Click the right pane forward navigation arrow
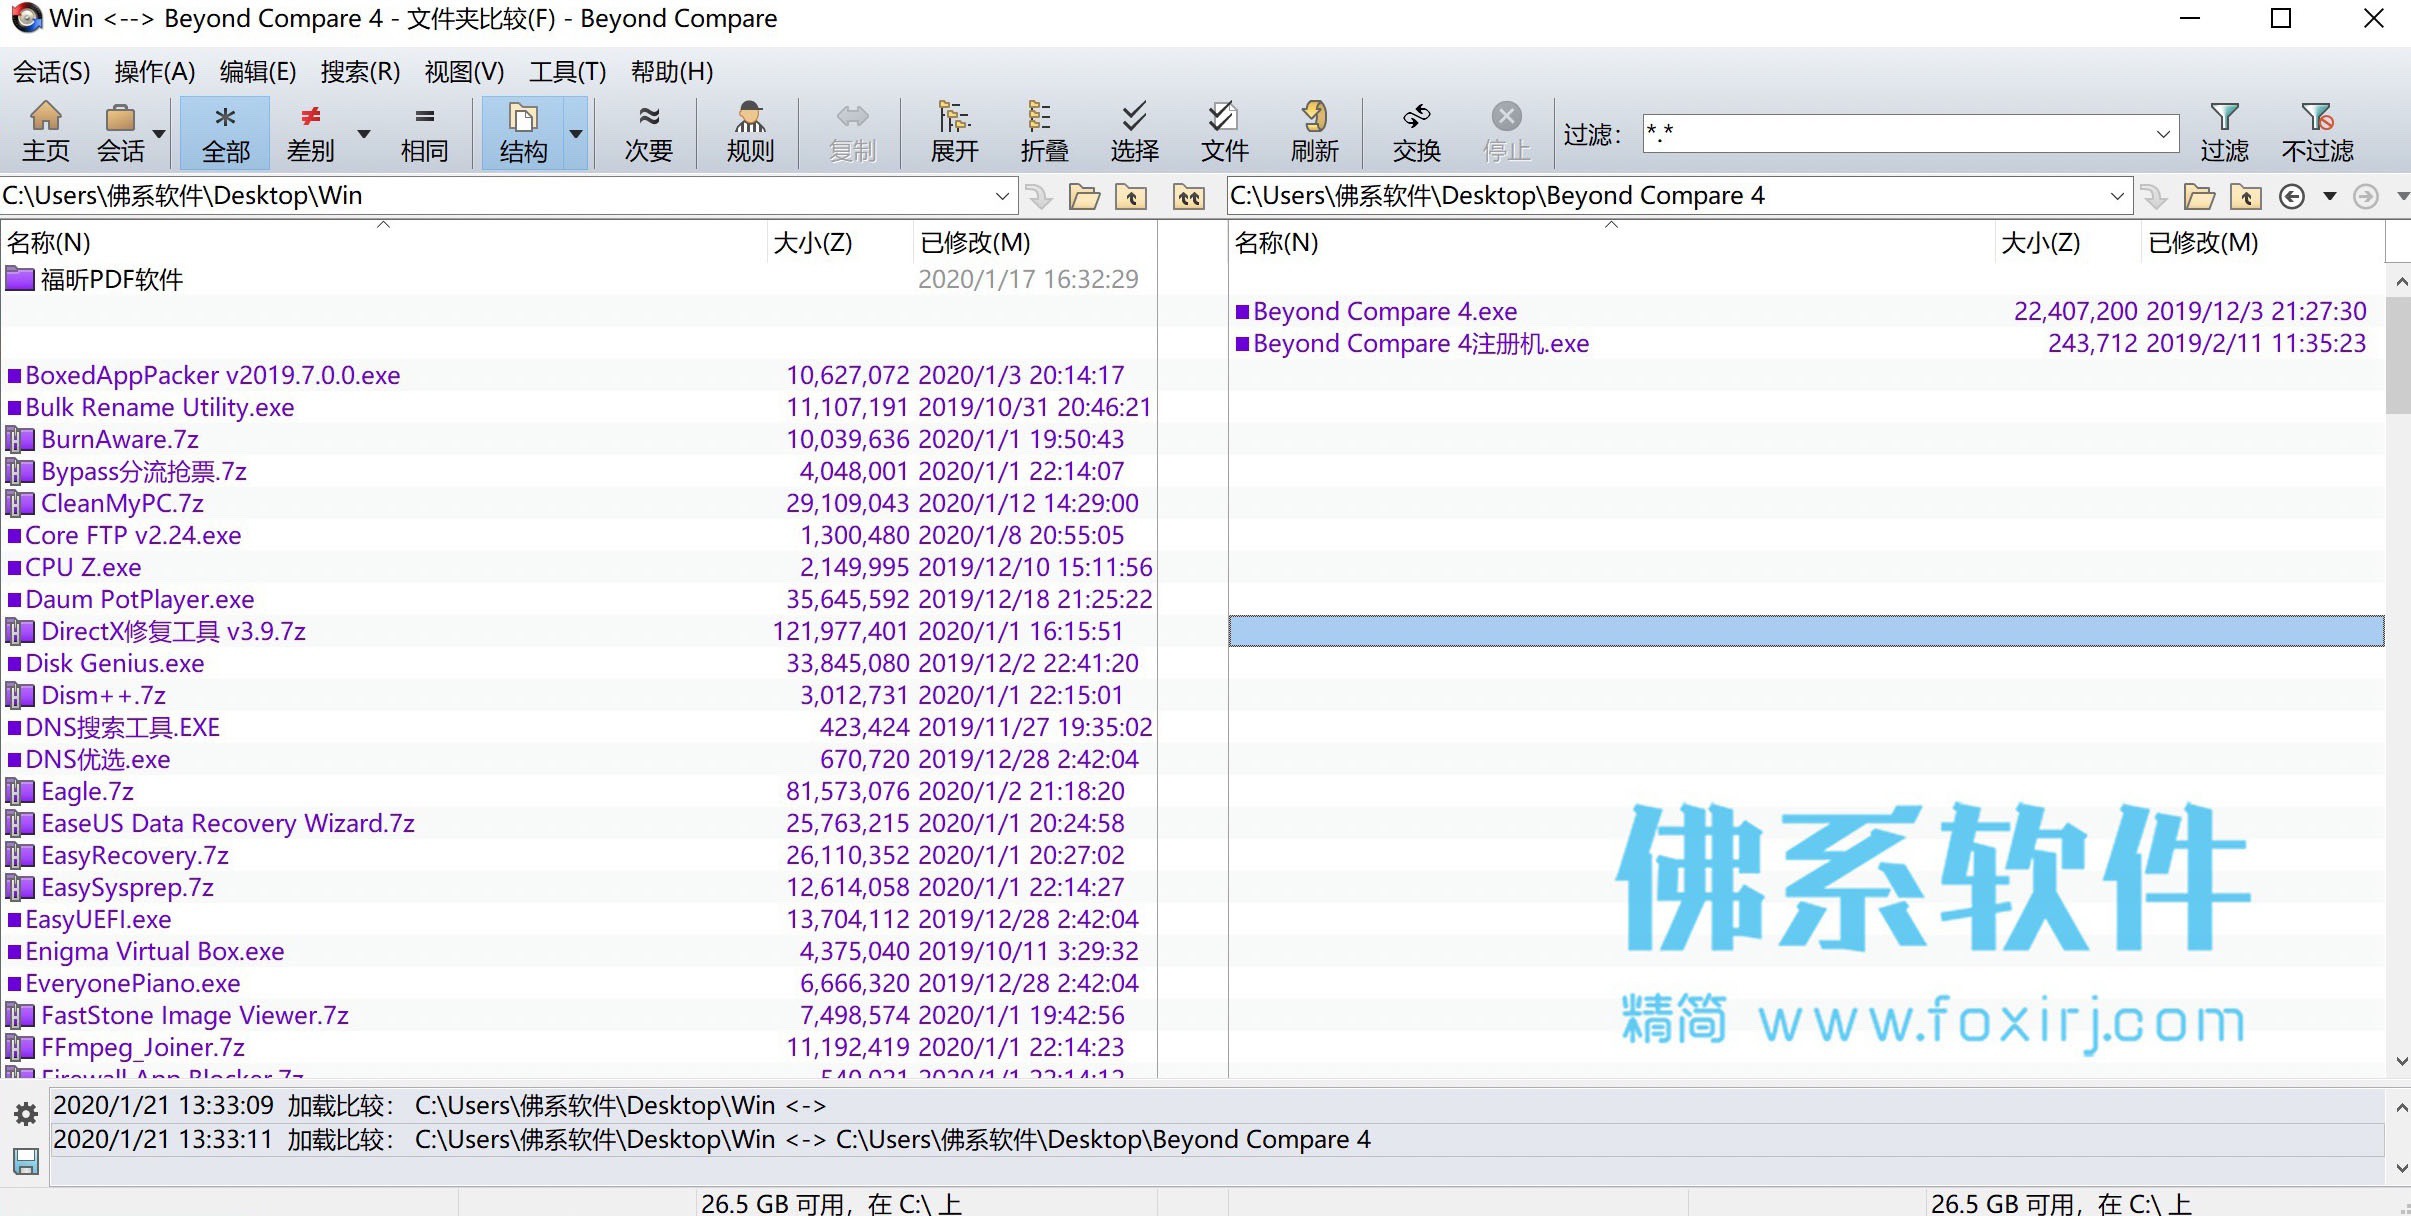 tap(2365, 197)
